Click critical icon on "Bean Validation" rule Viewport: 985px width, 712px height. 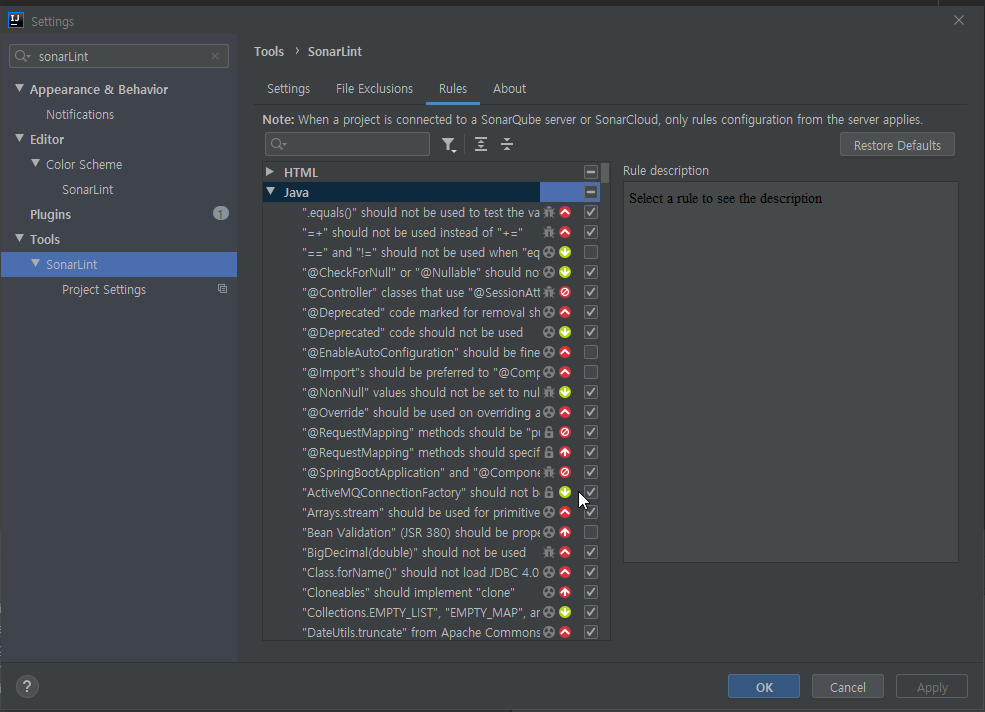[x=565, y=532]
